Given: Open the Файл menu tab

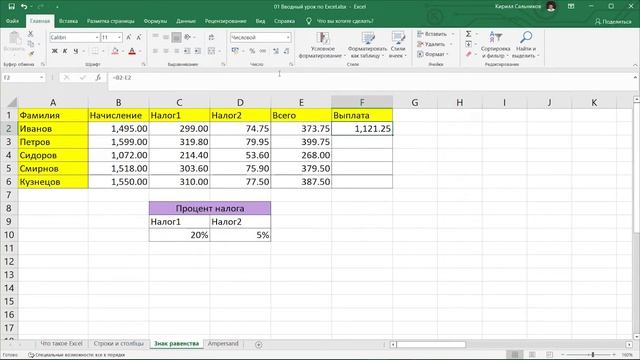Looking at the screenshot, I should pyautogui.click(x=12, y=21).
